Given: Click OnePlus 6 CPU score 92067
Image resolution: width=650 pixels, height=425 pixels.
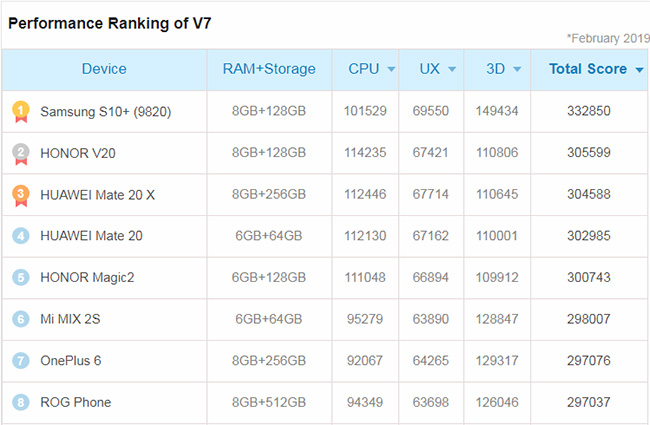Looking at the screenshot, I should coord(365,361).
